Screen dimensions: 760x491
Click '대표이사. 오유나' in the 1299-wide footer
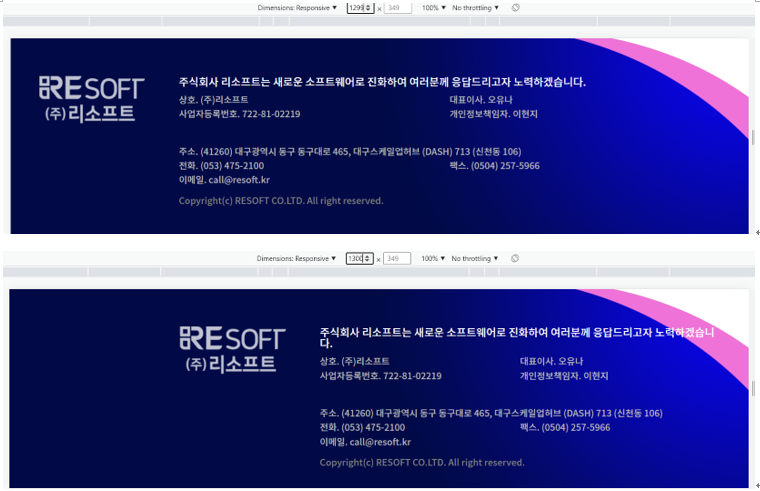click(x=481, y=100)
